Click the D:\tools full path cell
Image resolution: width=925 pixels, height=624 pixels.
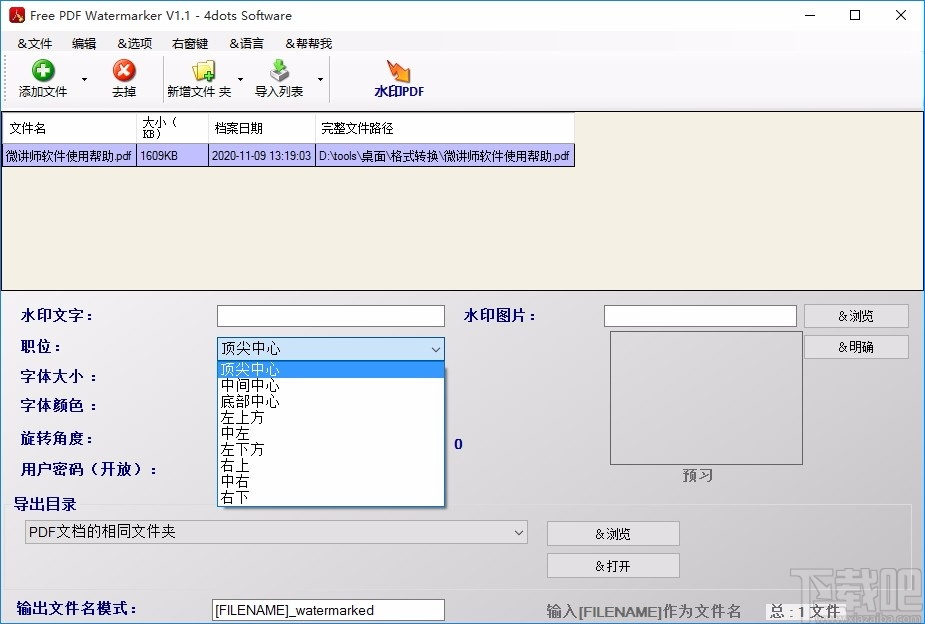pos(445,156)
